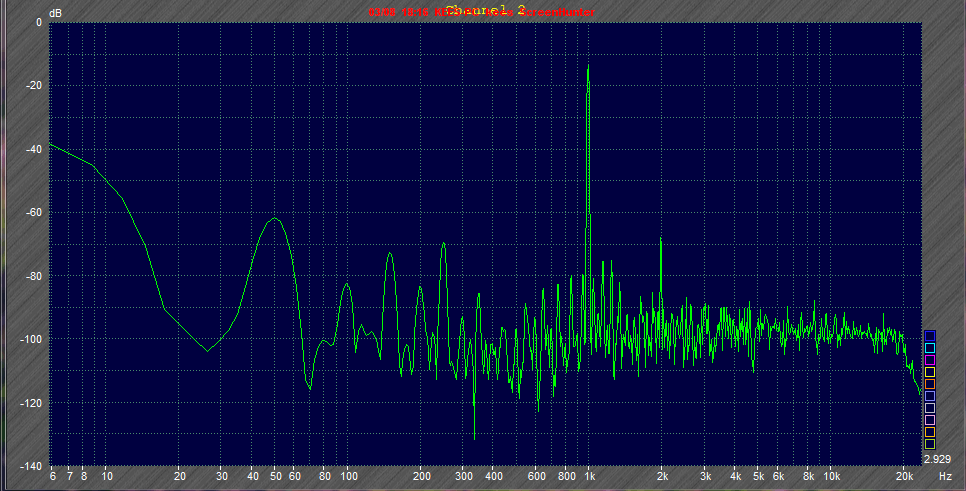This screenshot has width=966, height=491.
Task: Click the 3k frequency axis label
Action: (705, 476)
